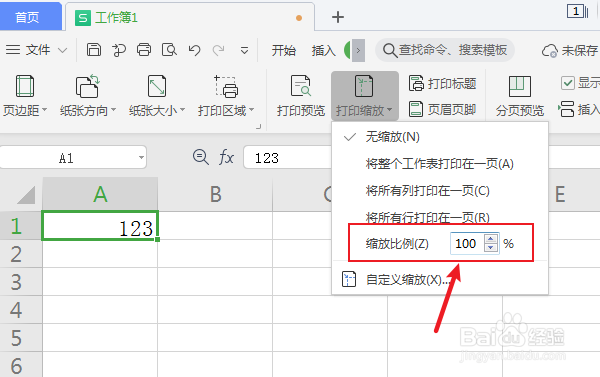Open the 纸张方向 orientation dropdown
The height and width of the screenshot is (377, 600).
click(88, 96)
